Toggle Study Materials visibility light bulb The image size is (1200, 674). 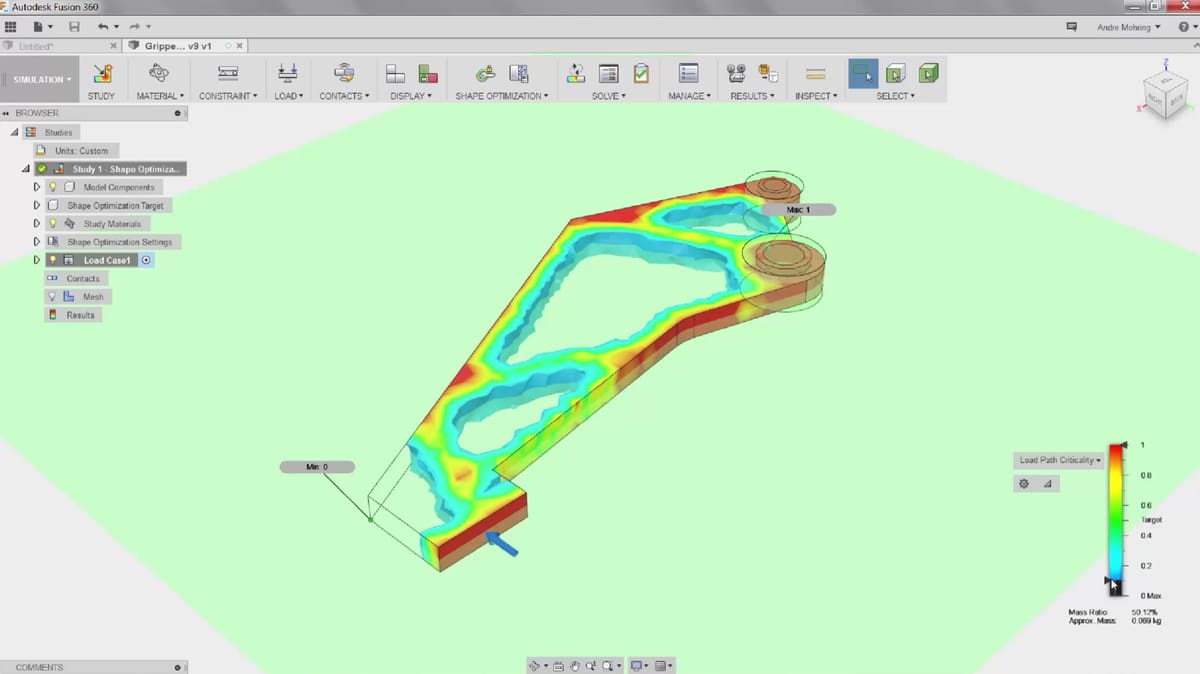pos(52,224)
